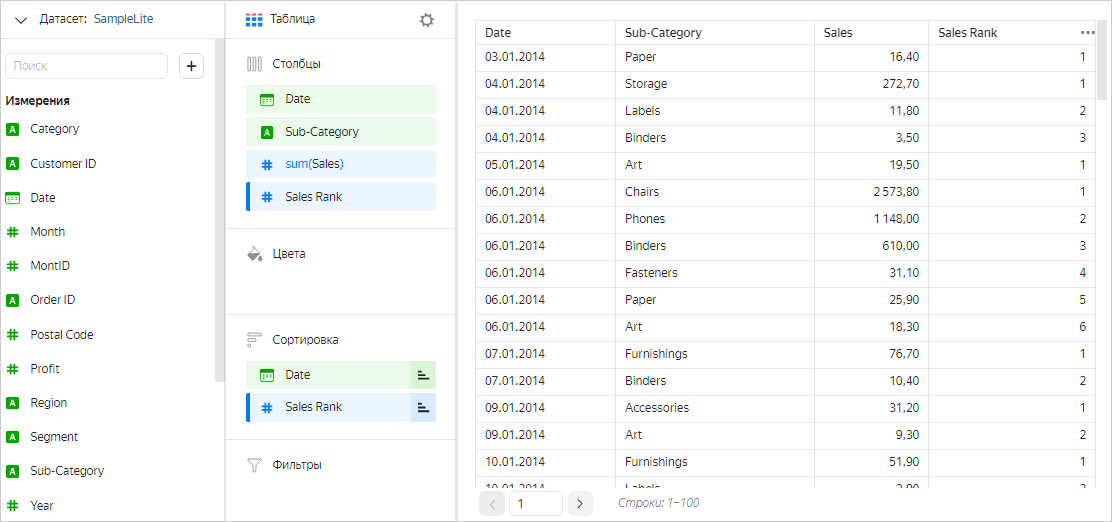Toggle sort direction for Date

click(x=423, y=375)
